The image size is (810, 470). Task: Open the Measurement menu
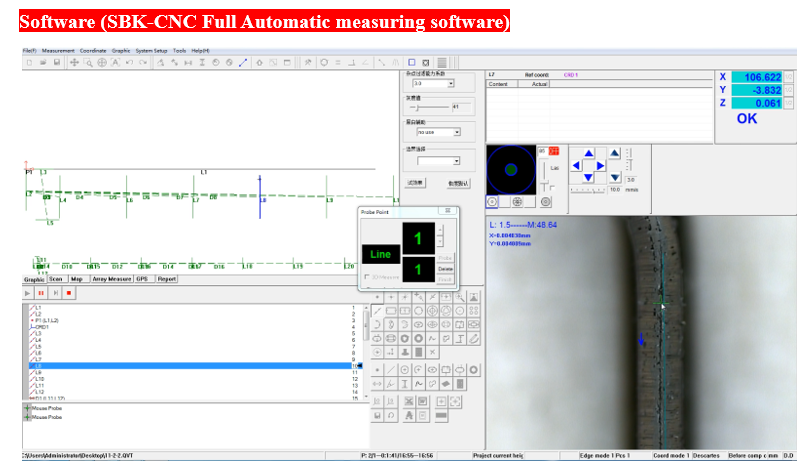click(x=57, y=50)
